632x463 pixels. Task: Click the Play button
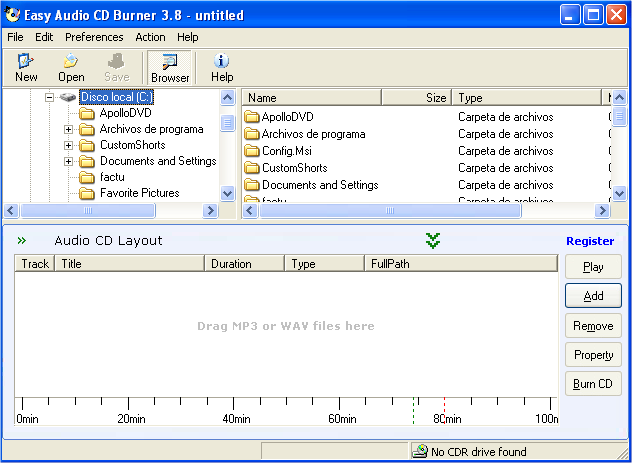click(593, 267)
